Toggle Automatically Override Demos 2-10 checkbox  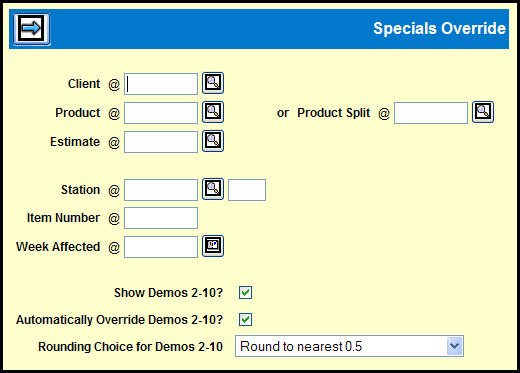[245, 319]
